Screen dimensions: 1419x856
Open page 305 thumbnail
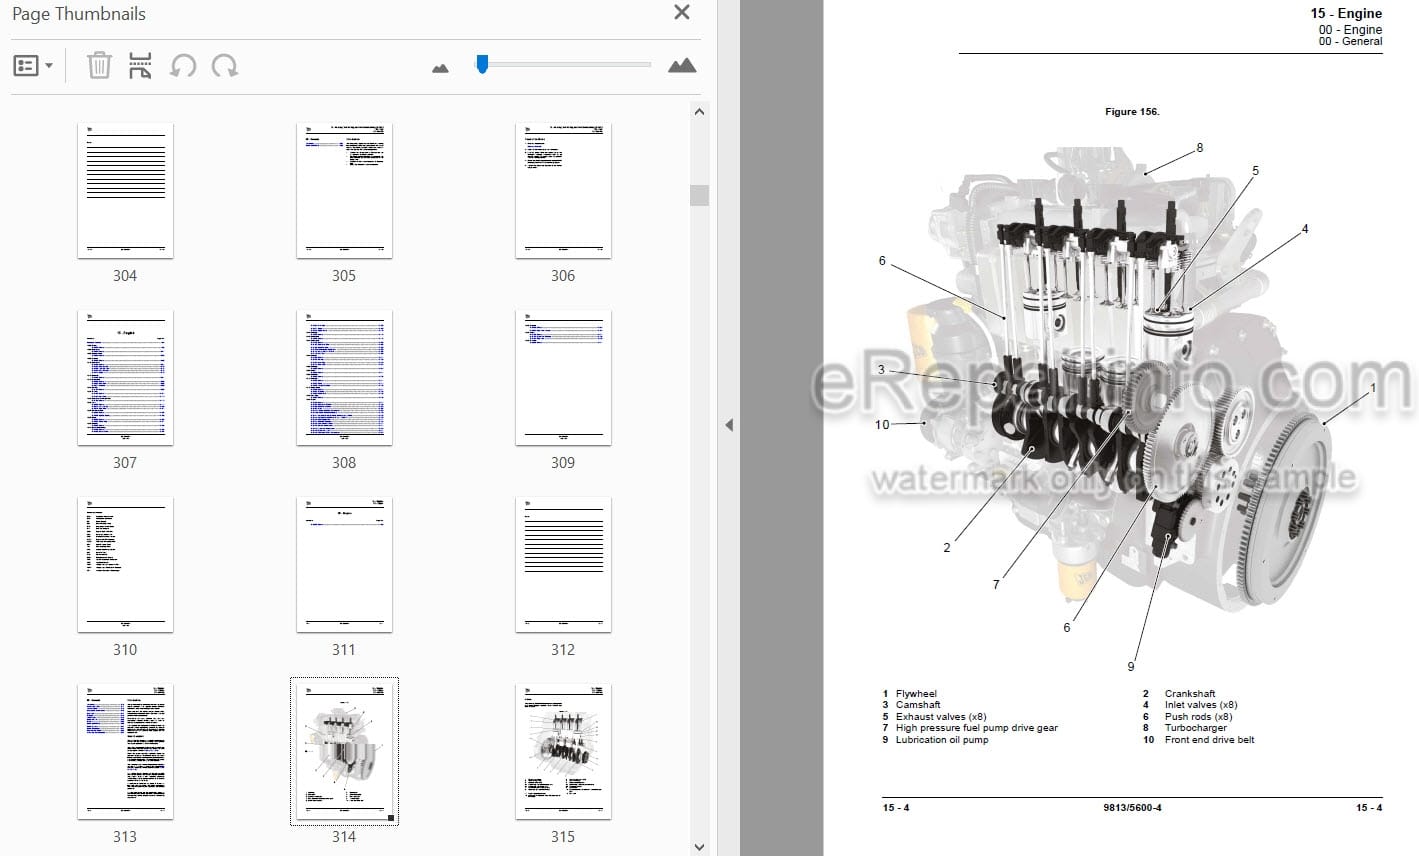[344, 191]
